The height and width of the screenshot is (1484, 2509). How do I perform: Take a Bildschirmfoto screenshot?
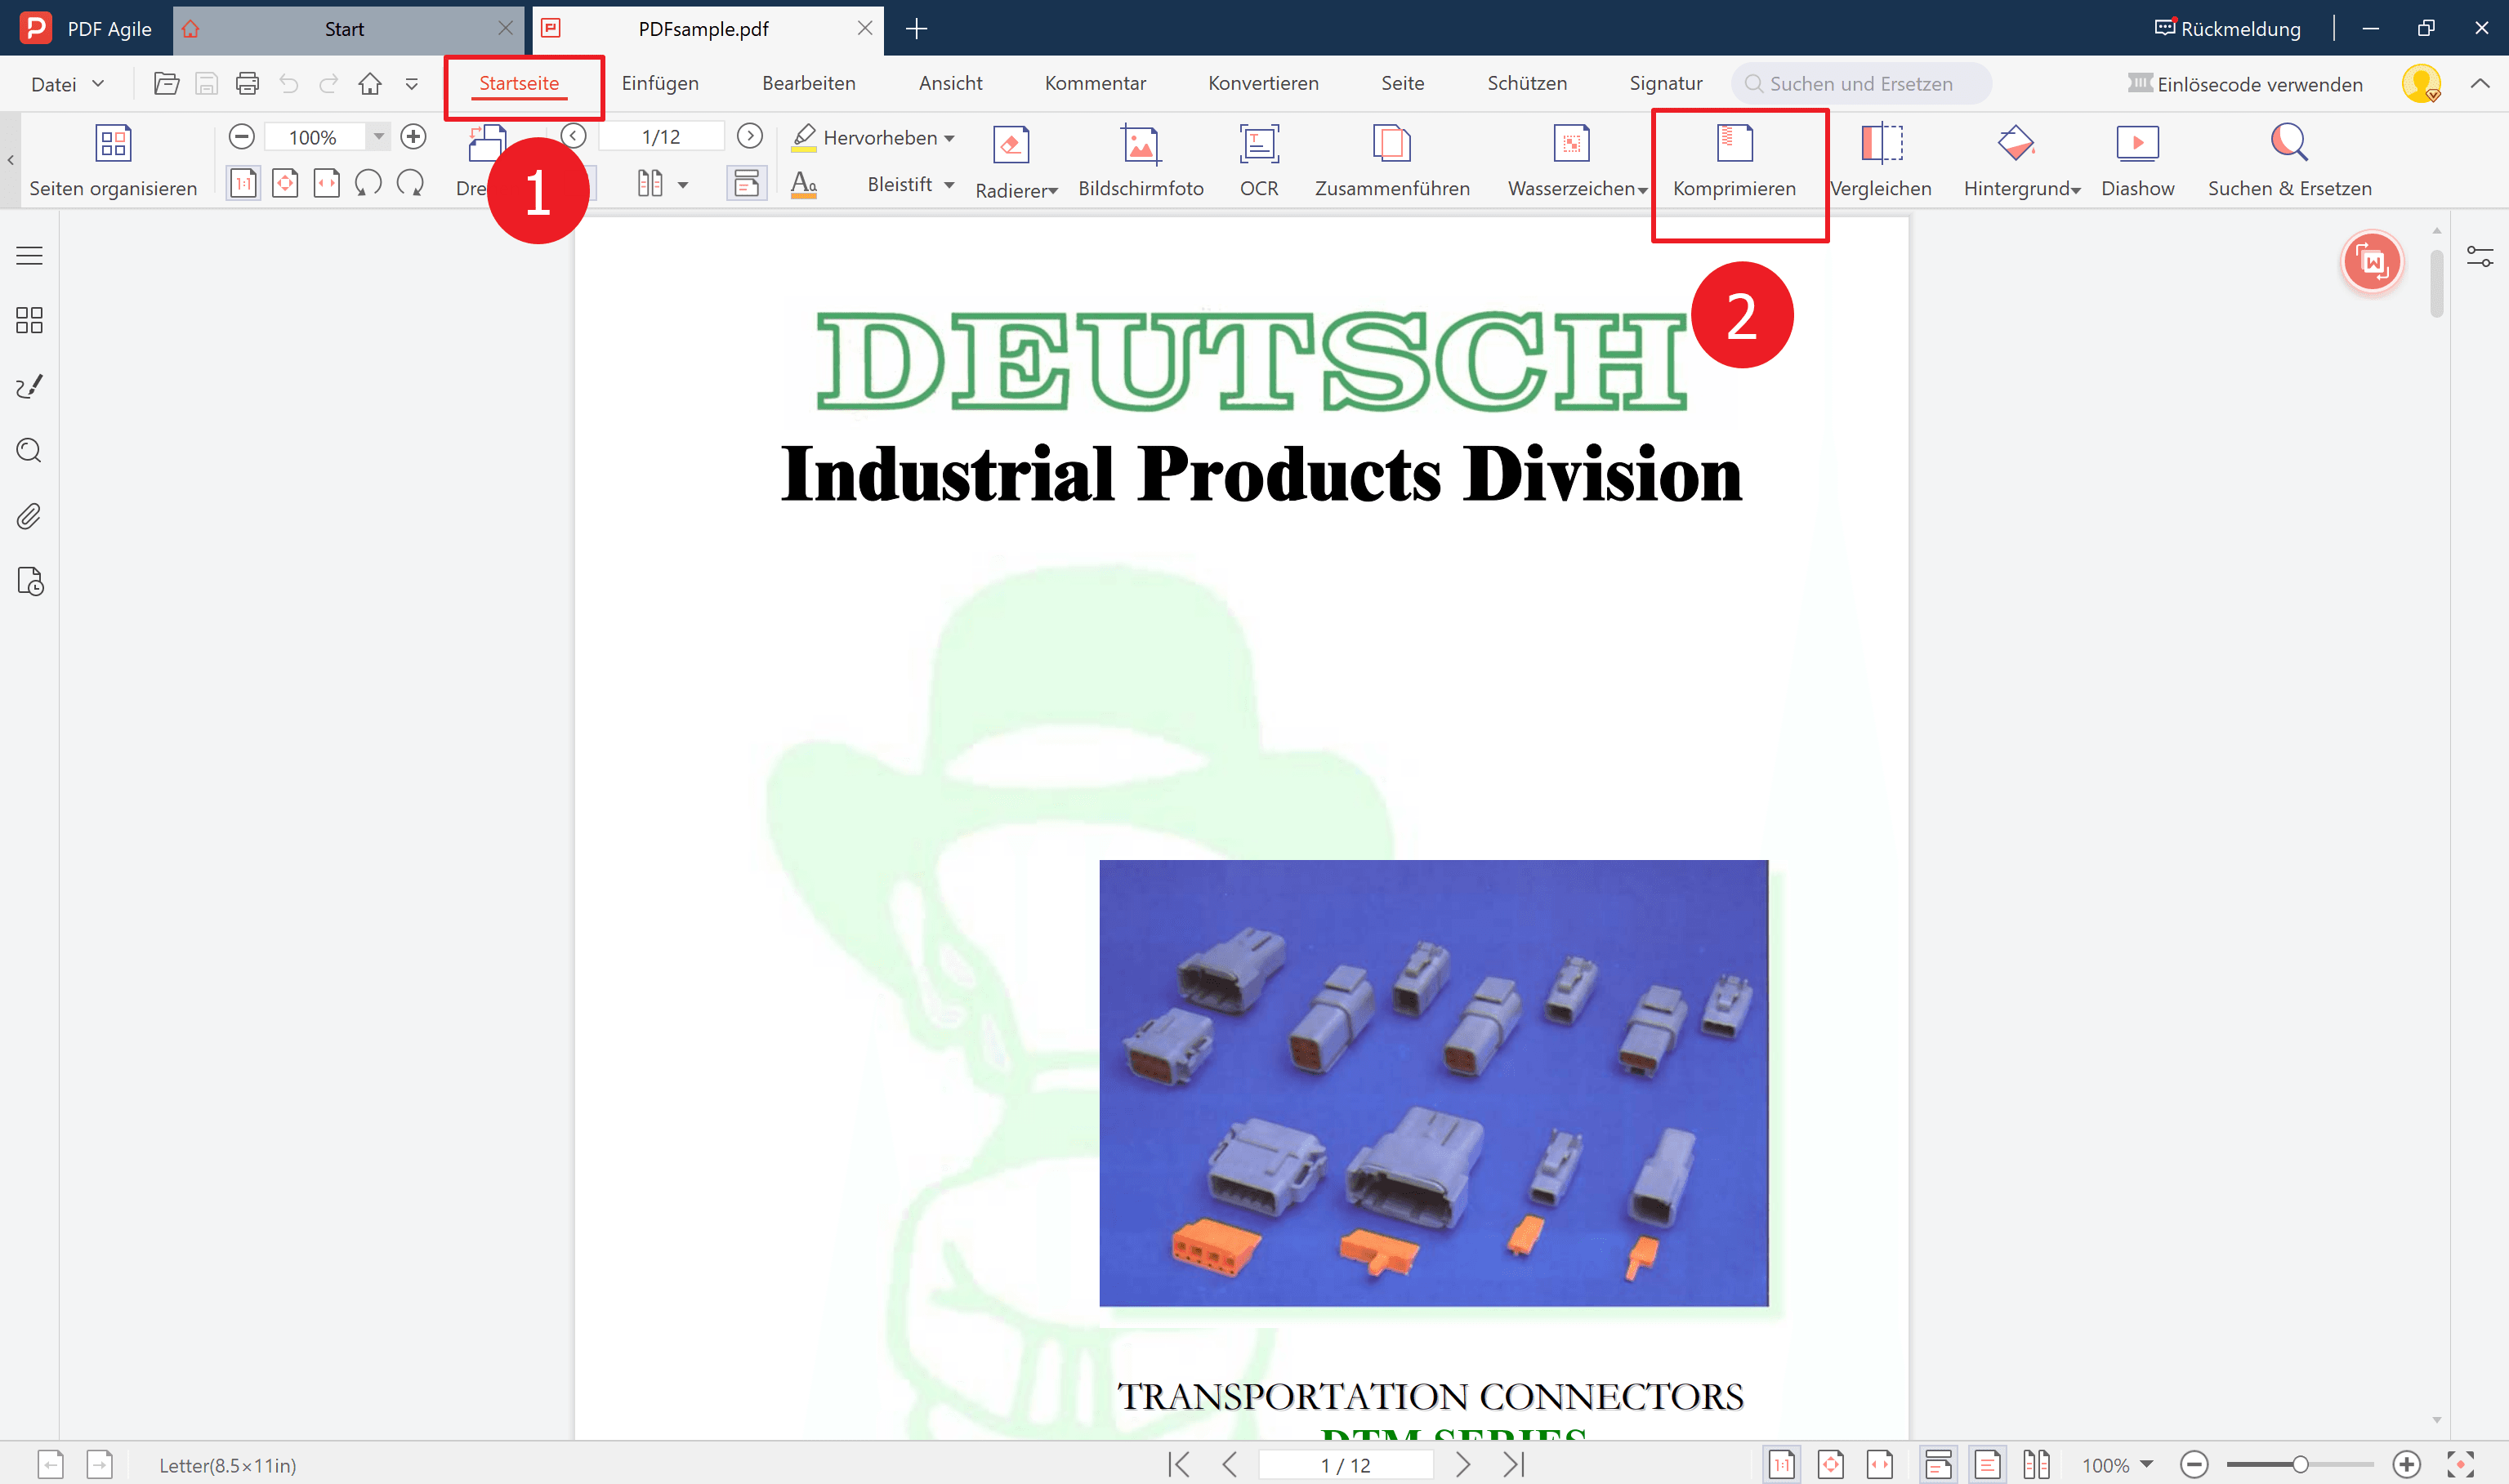pyautogui.click(x=1140, y=161)
